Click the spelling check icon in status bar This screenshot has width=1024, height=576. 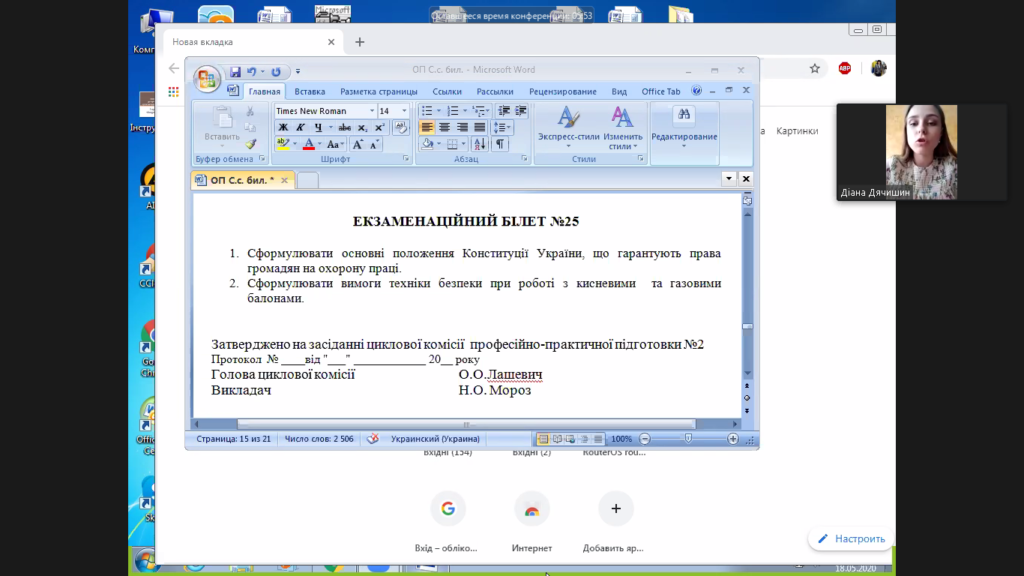(x=372, y=439)
